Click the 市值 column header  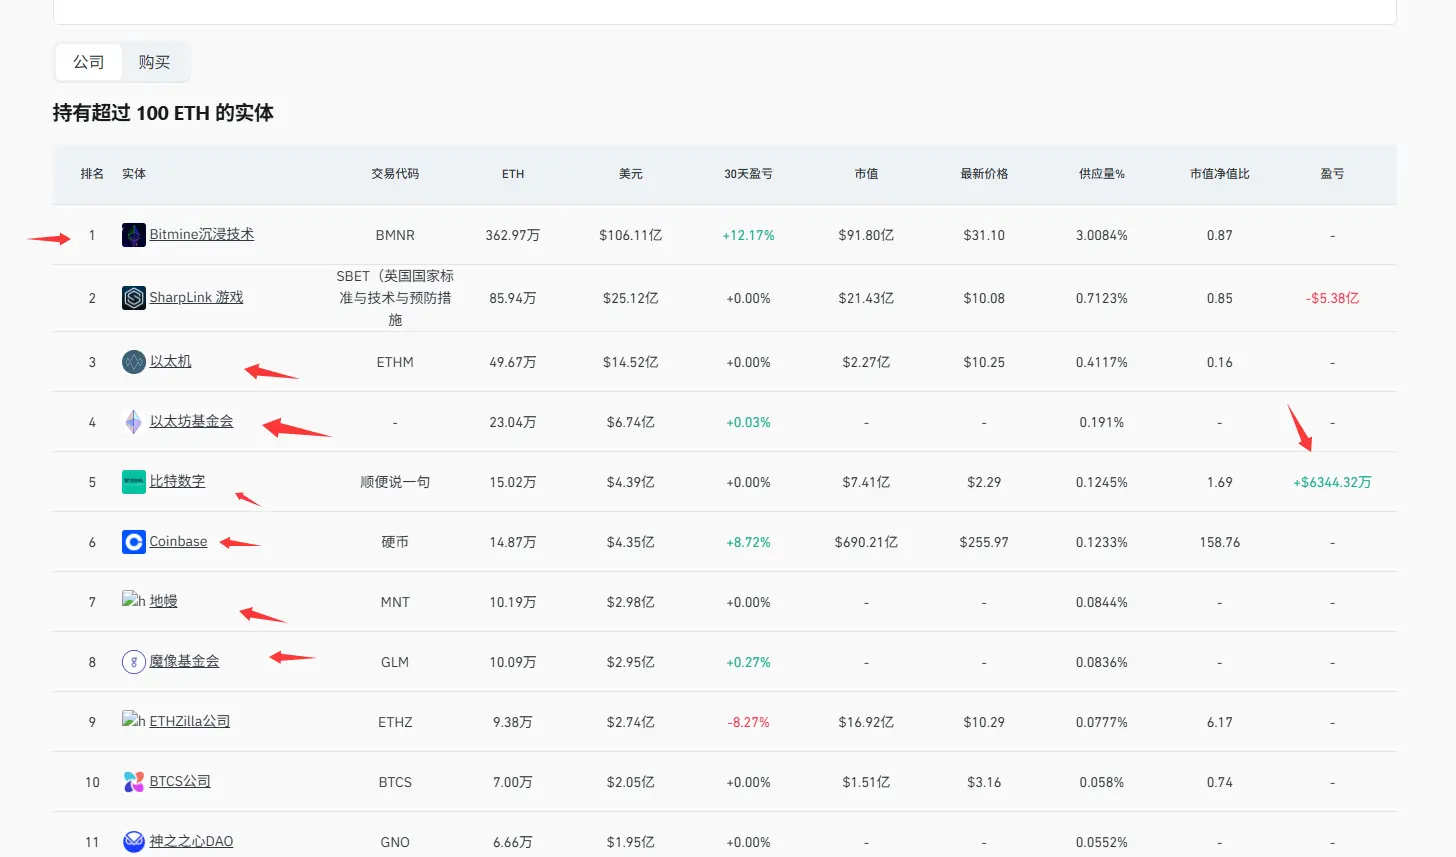[867, 174]
